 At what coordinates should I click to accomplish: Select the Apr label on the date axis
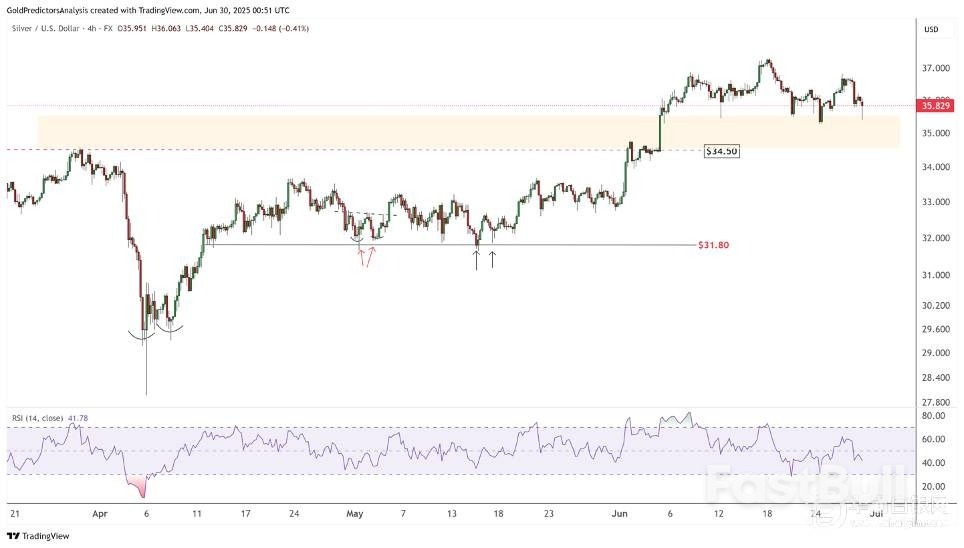tap(98, 513)
